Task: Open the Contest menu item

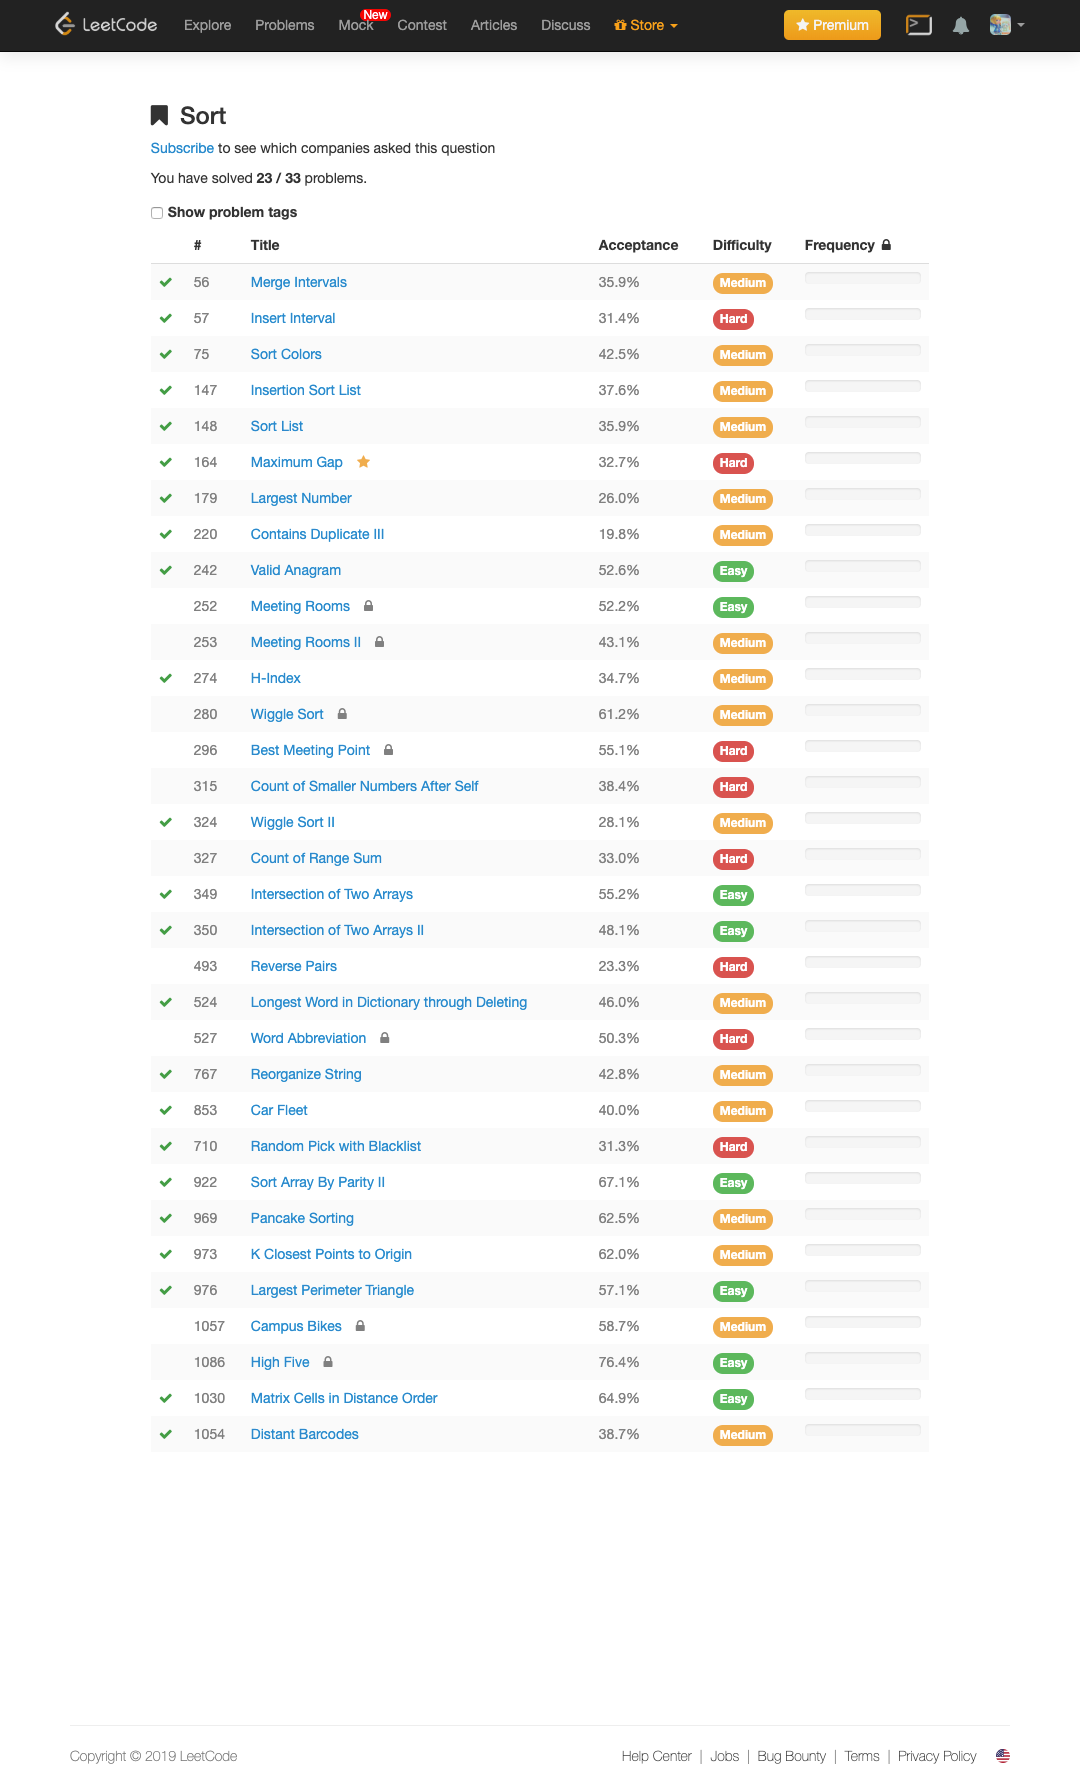Action: click(422, 25)
